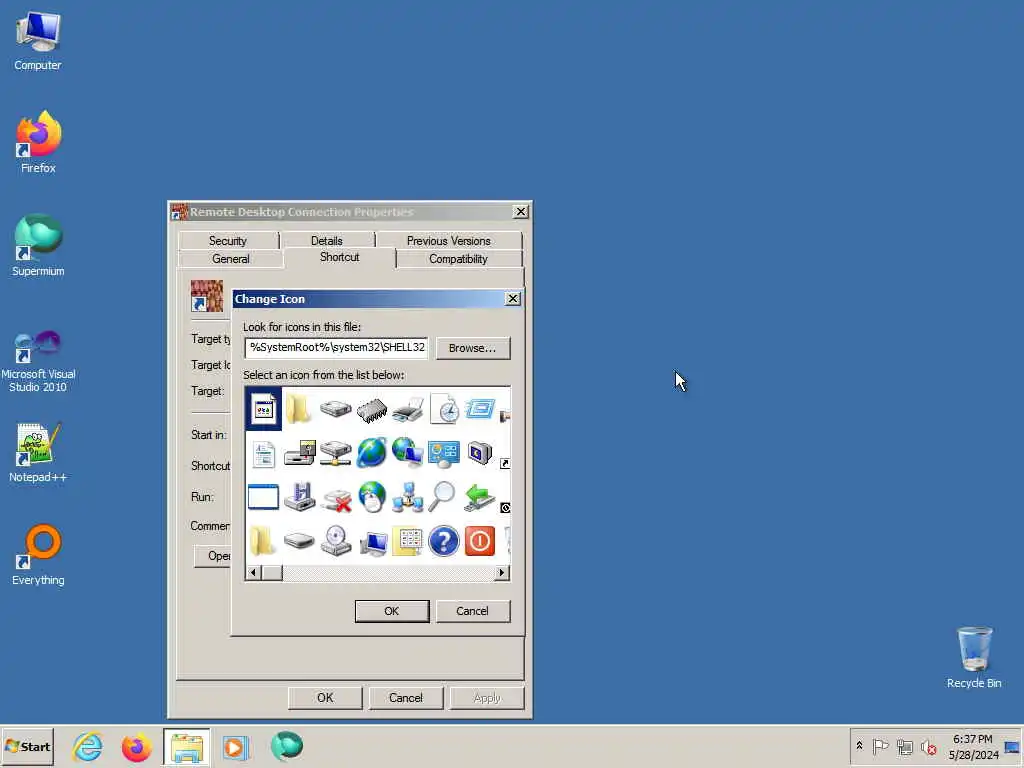Screen dimensions: 1024x768
Task: Open Windows Media Player from the taskbar
Action: coord(236,746)
